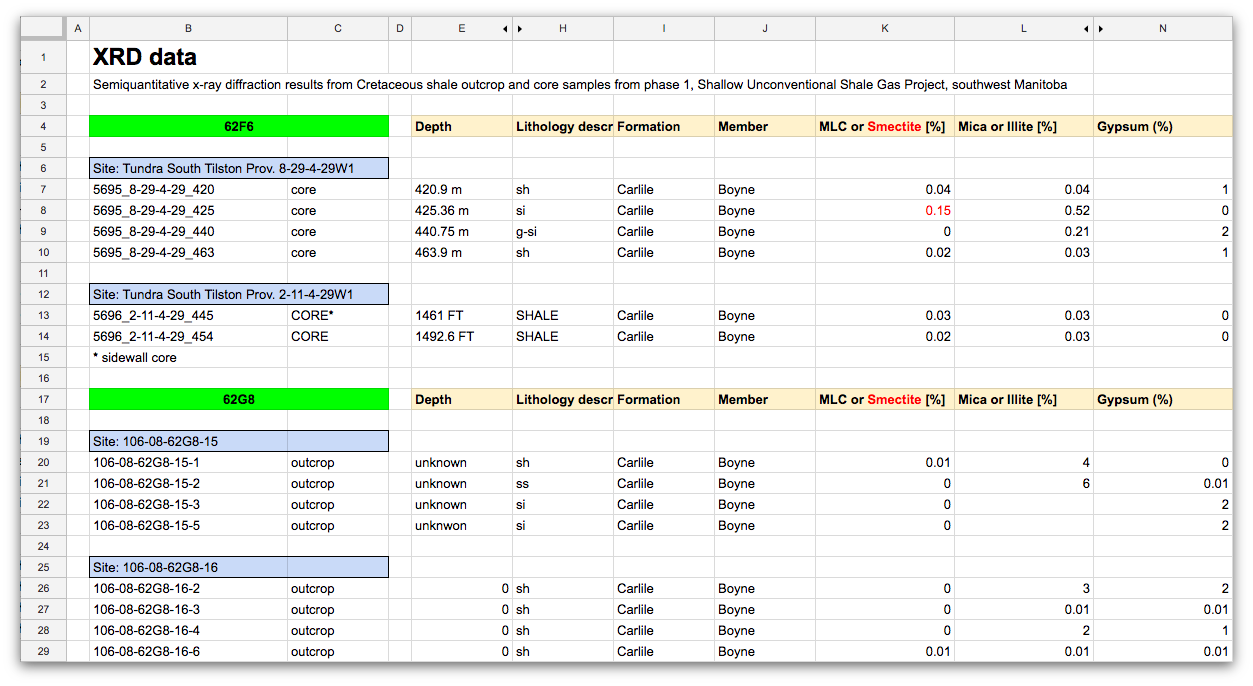The width and height of the screenshot is (1253, 686).
Task: Select sample cell '5696_2-11-4-29_445'
Action: (x=188, y=316)
